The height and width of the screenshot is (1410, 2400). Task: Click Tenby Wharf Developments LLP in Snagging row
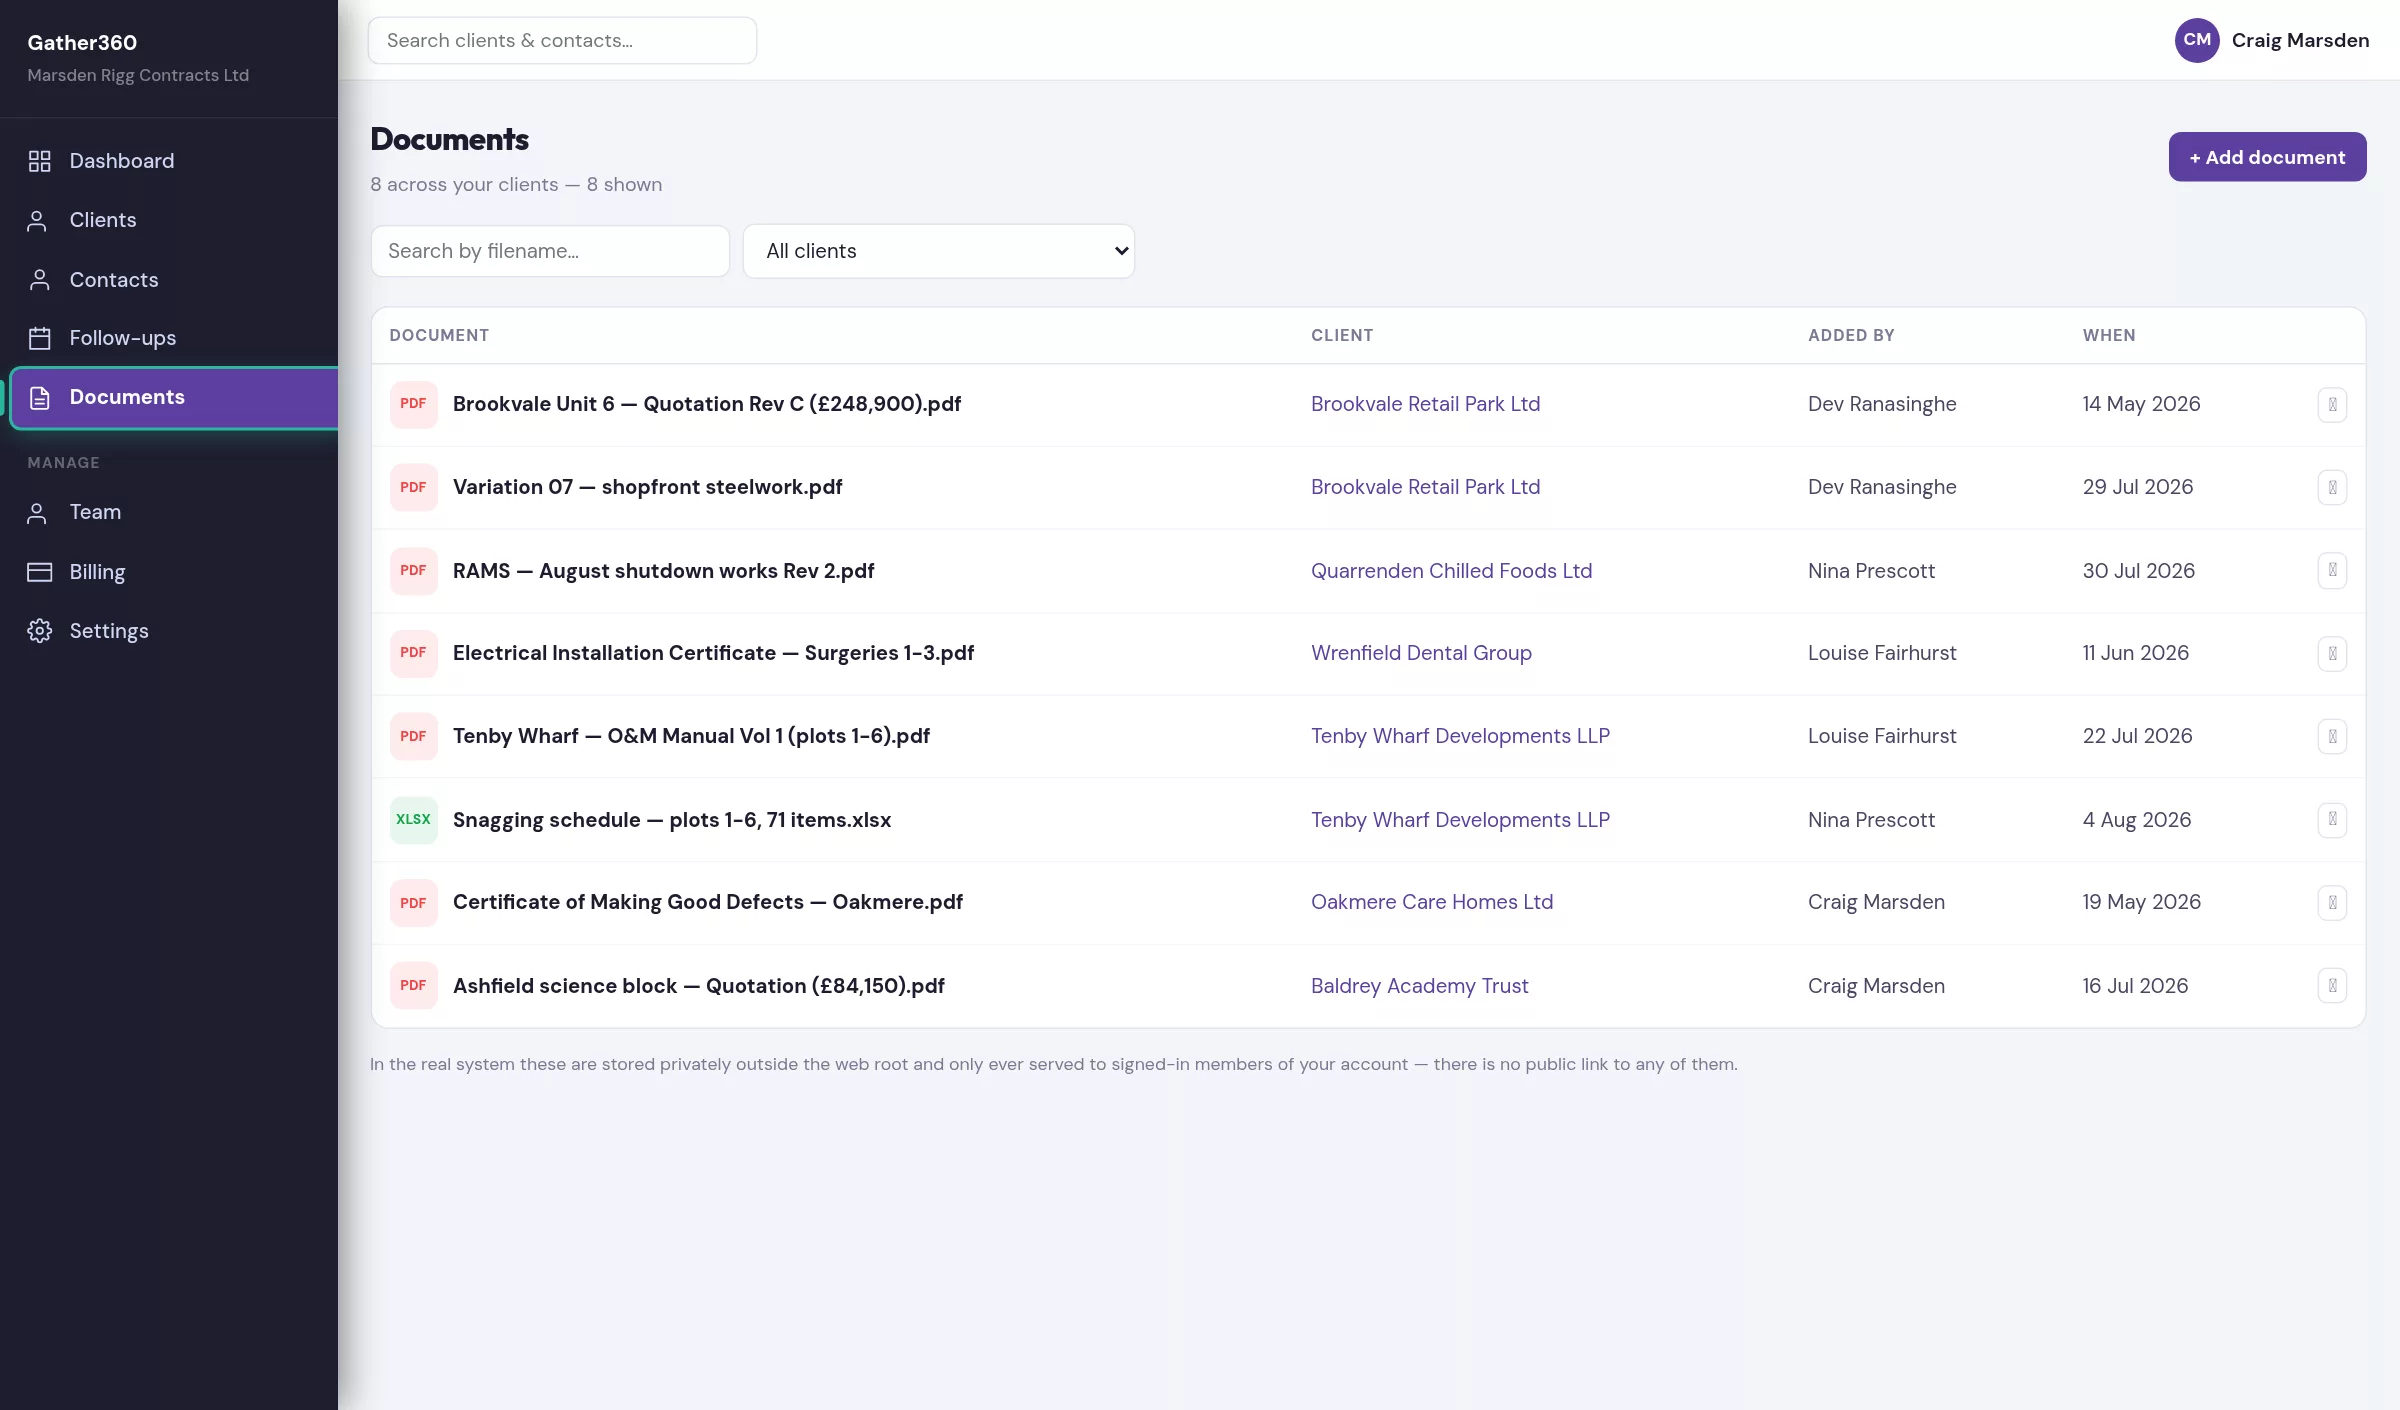pyautogui.click(x=1460, y=820)
